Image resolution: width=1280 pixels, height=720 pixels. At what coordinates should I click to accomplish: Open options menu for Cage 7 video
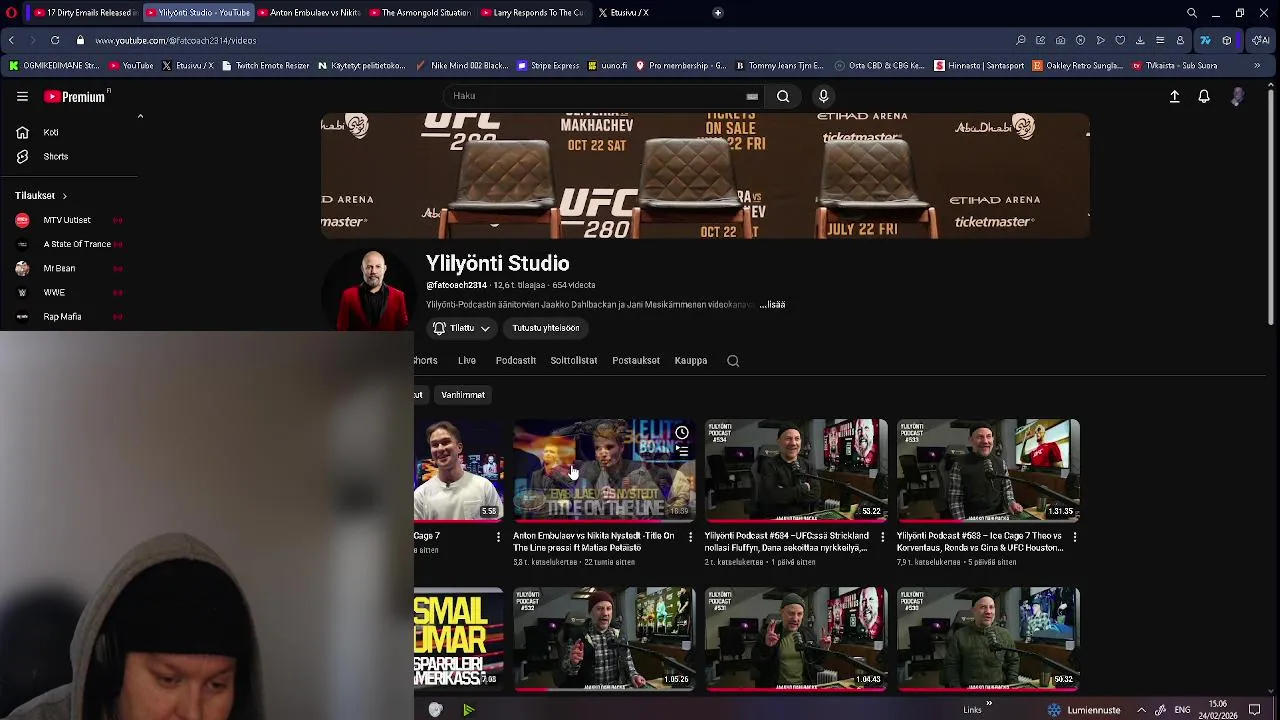(498, 537)
